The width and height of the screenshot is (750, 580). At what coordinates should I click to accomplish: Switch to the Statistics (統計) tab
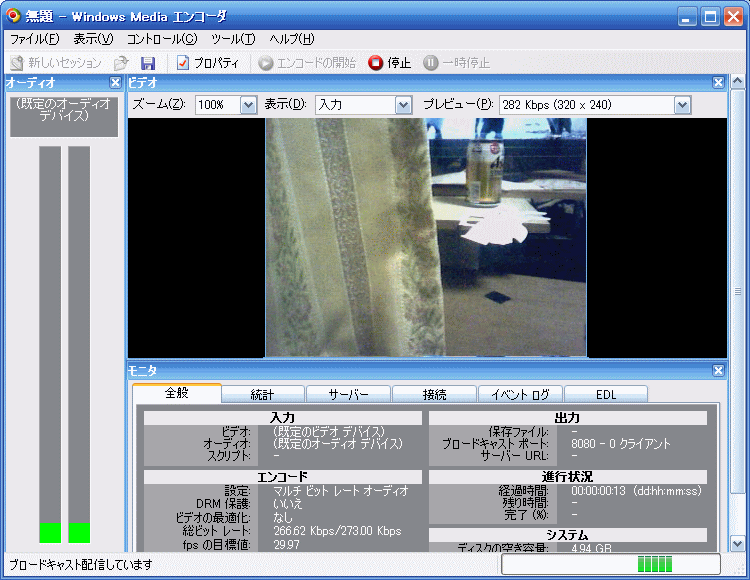pos(261,394)
